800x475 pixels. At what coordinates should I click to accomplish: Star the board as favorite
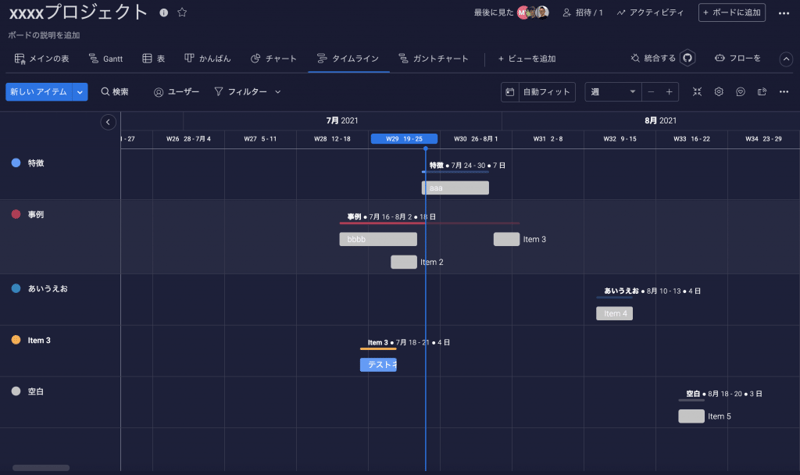[x=182, y=13]
